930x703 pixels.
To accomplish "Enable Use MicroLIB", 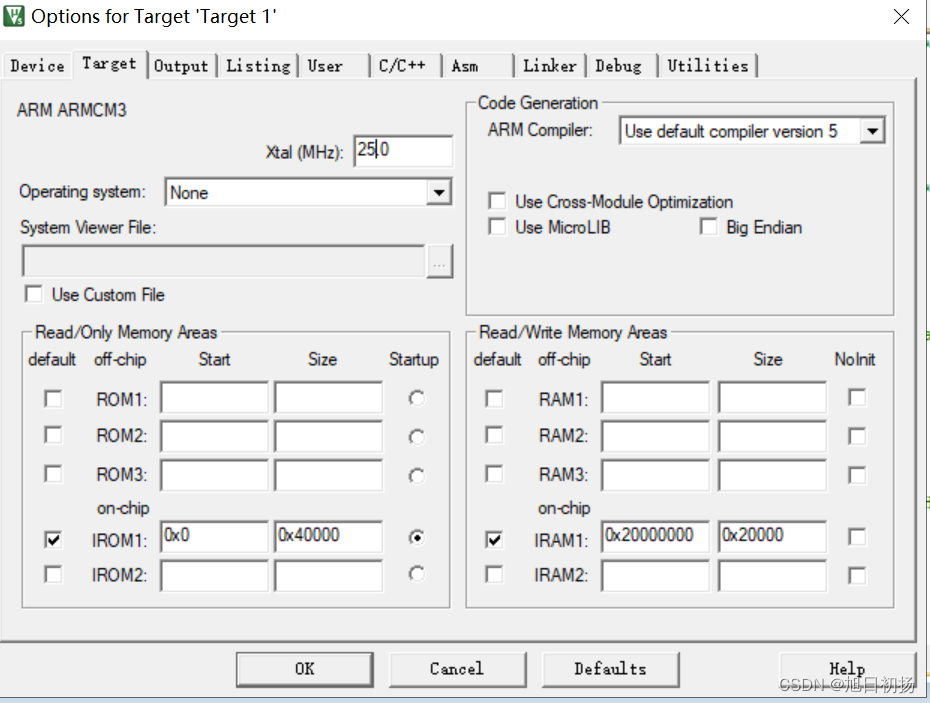I will [497, 227].
